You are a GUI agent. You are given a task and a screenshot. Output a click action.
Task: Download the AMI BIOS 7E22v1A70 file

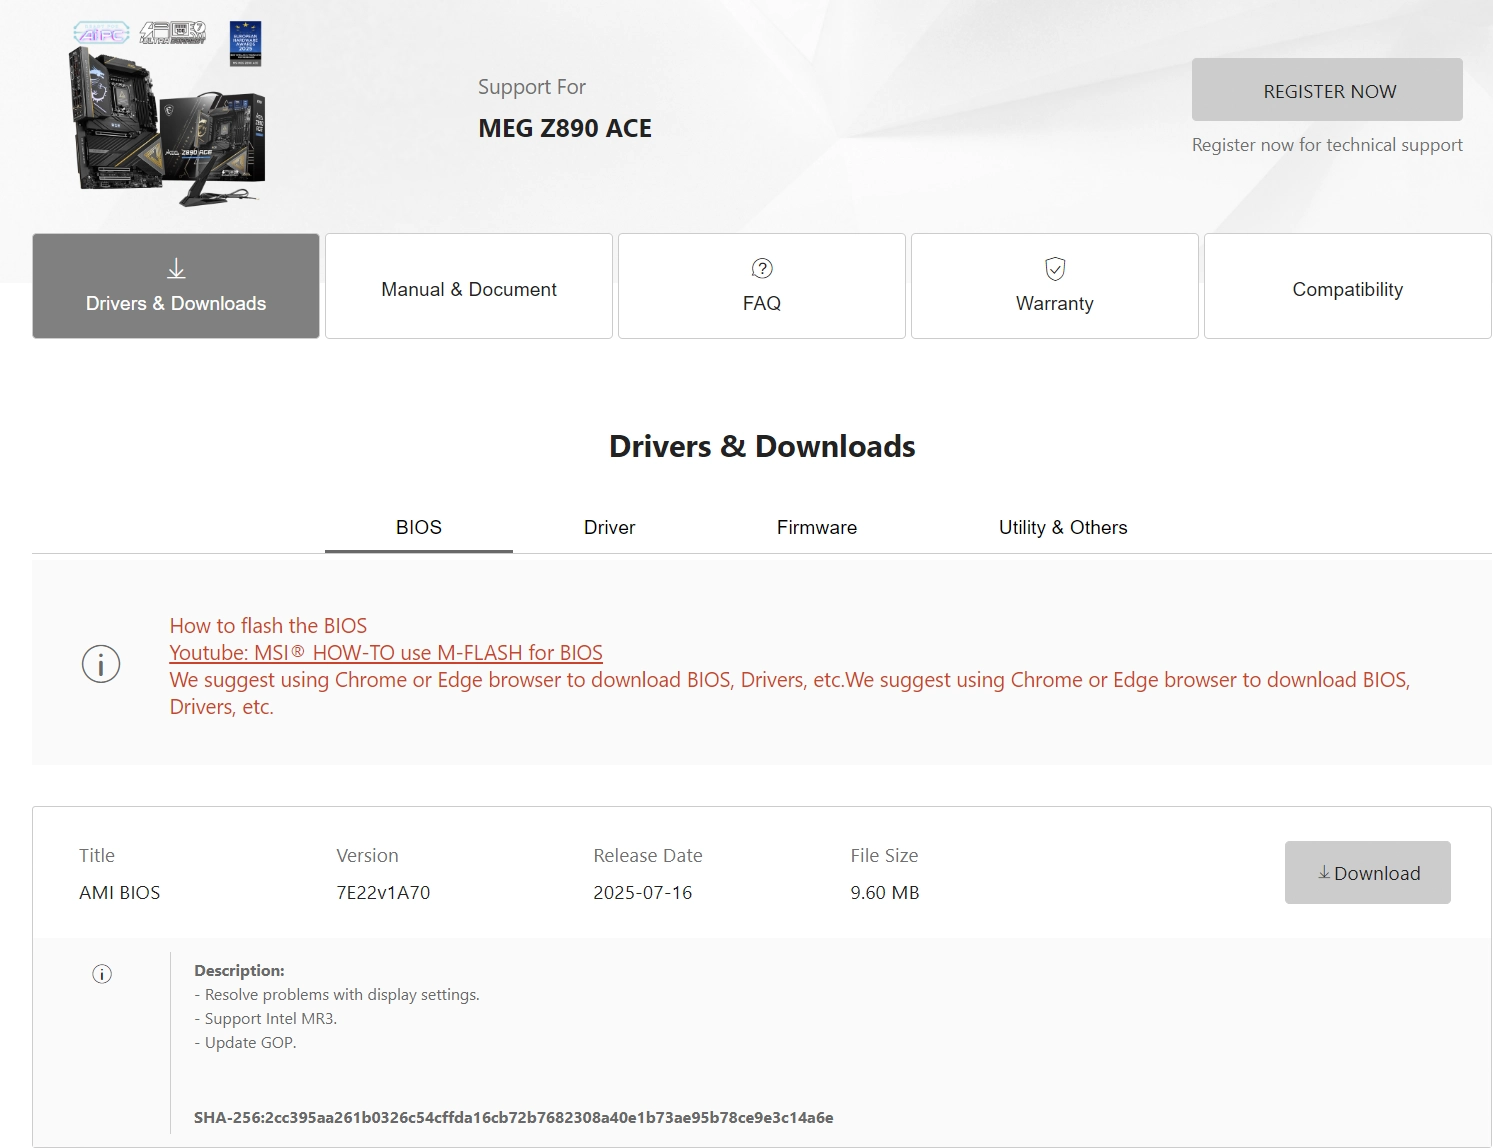tap(1367, 872)
